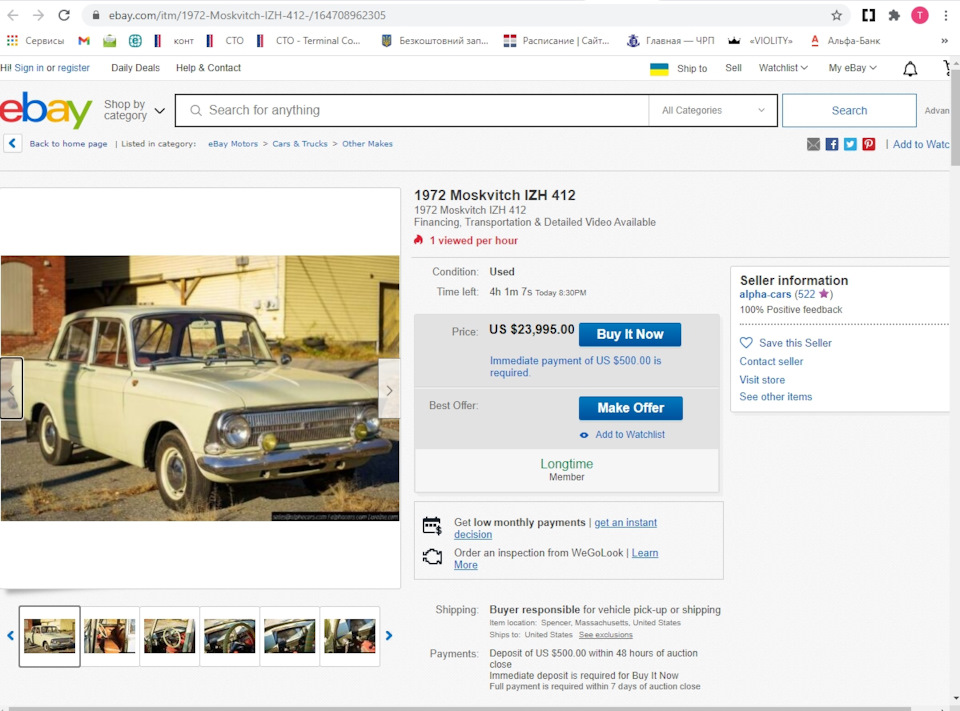Image resolution: width=960 pixels, height=711 pixels.
Task: Click See other items link
Action: click(x=776, y=397)
